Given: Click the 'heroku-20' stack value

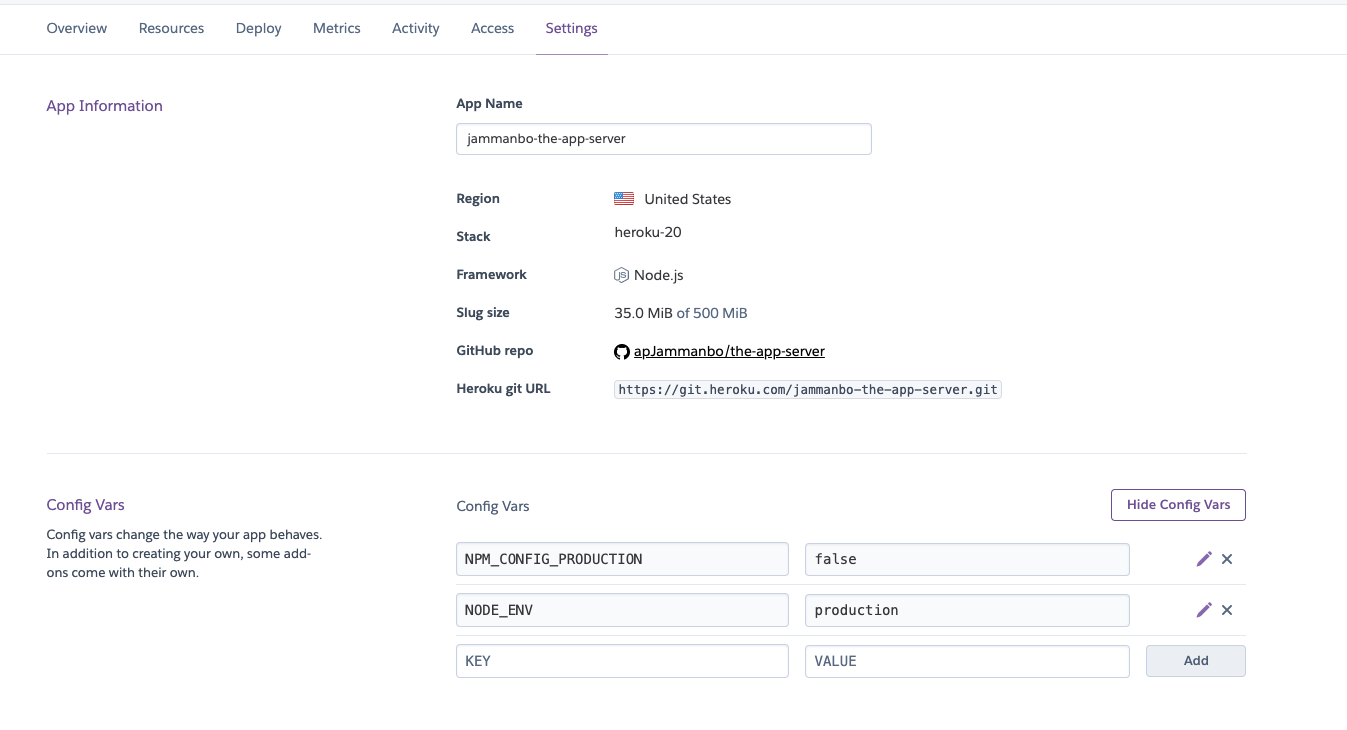Looking at the screenshot, I should click(648, 232).
